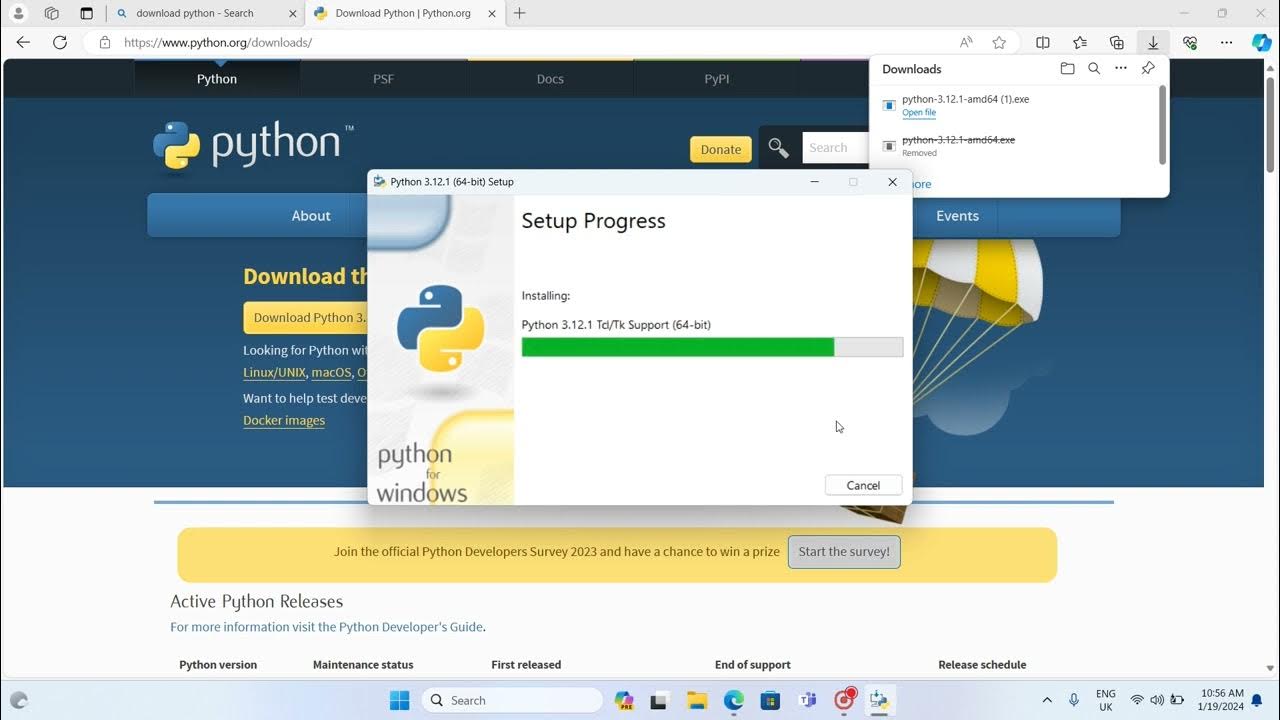Image resolution: width=1280 pixels, height=720 pixels.
Task: Click the Python top navigation tab
Action: [x=217, y=79]
